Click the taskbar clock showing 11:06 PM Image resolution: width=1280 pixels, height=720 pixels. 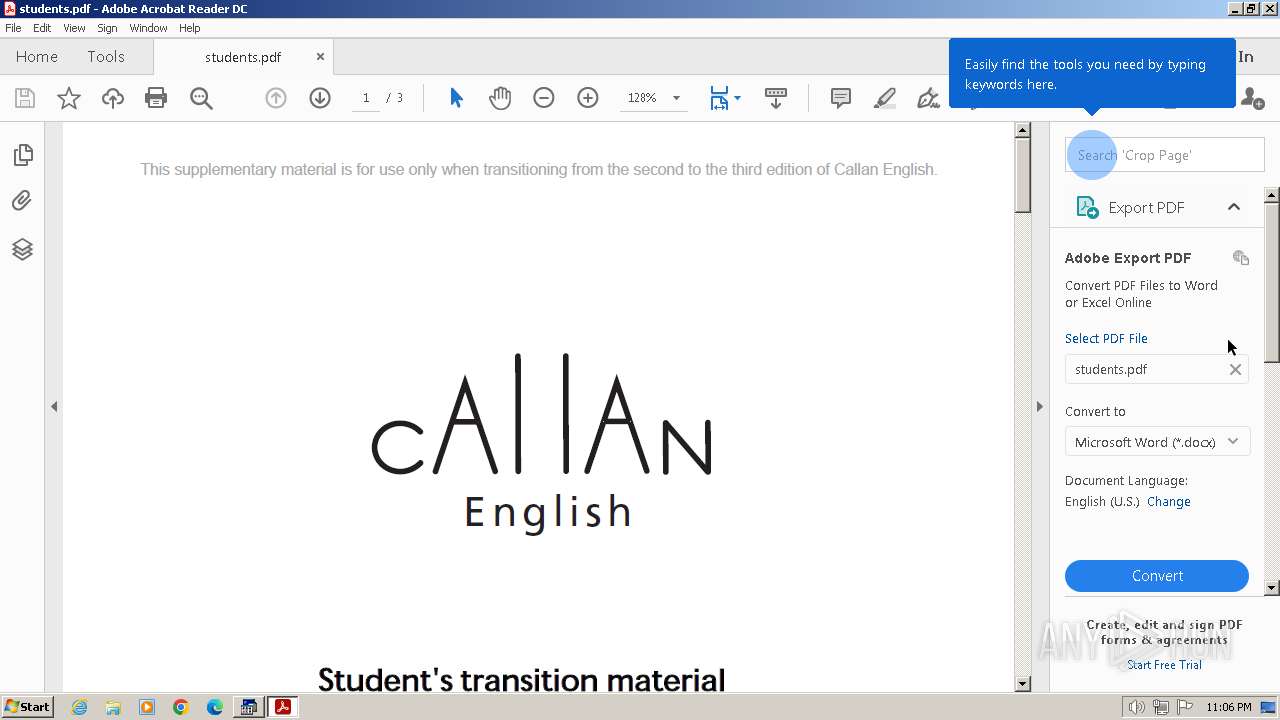(1229, 707)
